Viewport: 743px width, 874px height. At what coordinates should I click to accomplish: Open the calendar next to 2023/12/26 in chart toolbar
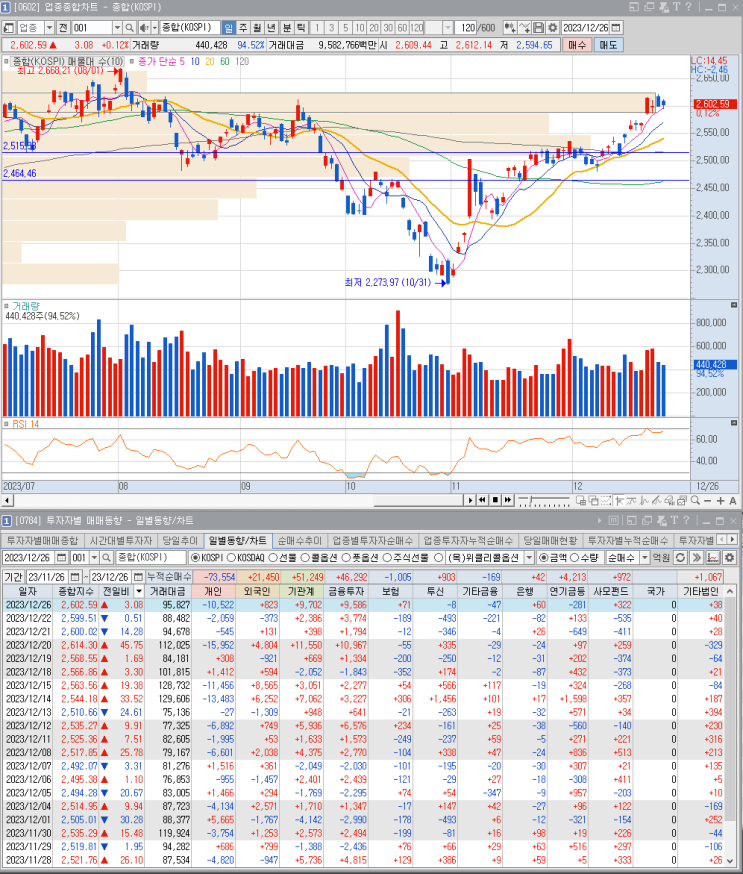[616, 27]
